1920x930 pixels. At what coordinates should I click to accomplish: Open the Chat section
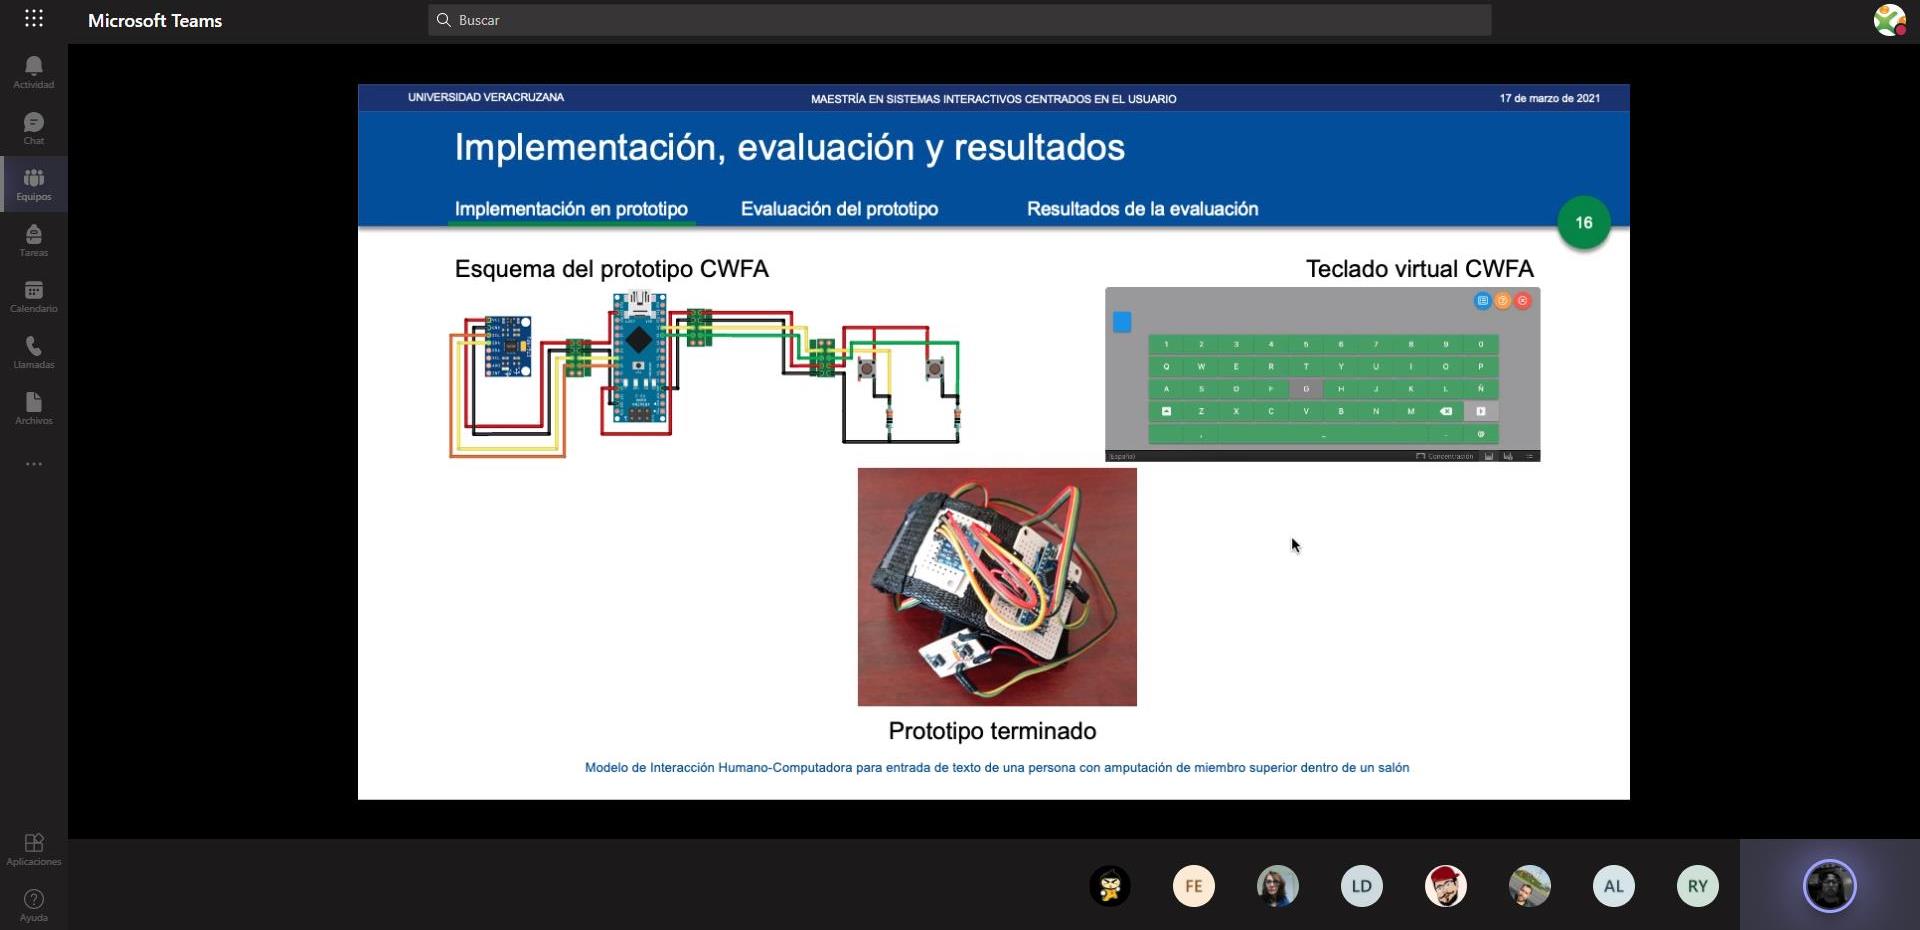(x=33, y=128)
